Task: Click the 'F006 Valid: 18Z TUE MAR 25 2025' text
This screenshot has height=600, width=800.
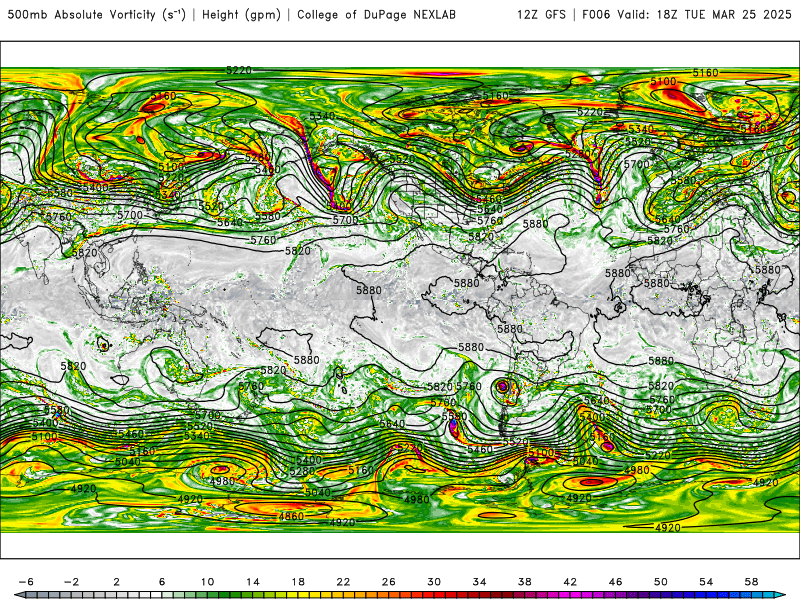Action: pos(687,15)
